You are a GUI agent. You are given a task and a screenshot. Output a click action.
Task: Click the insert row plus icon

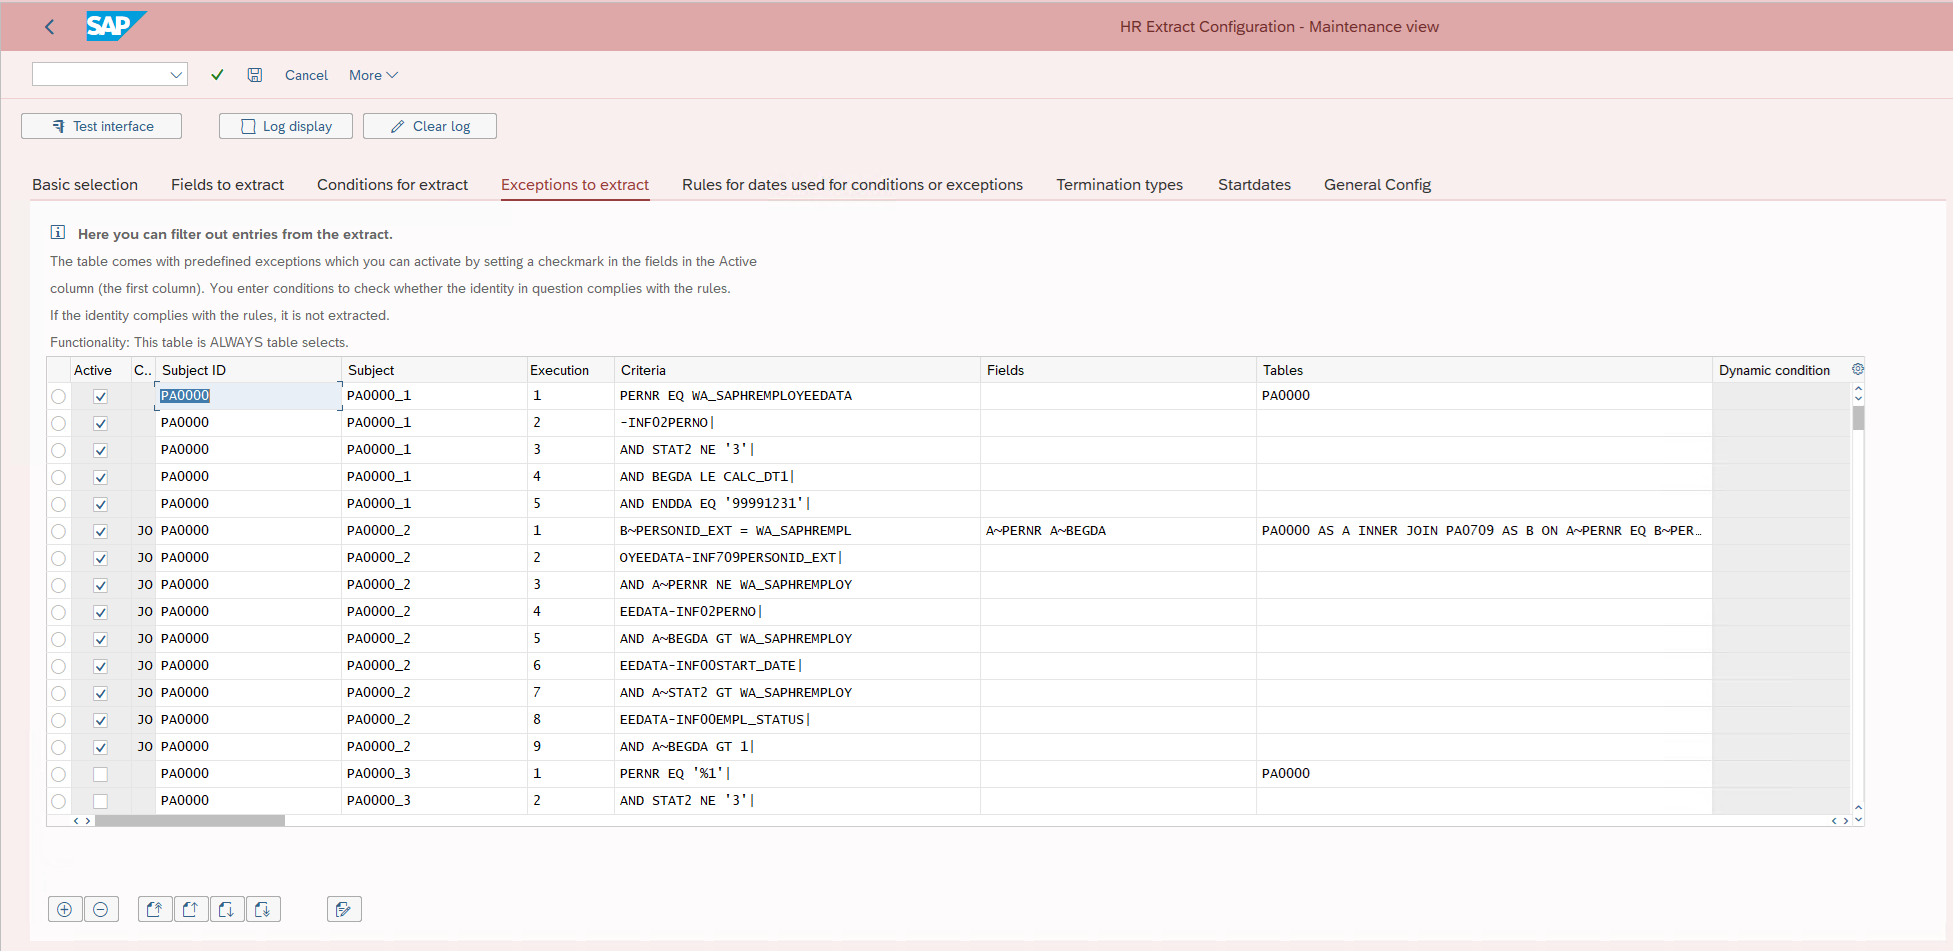(65, 909)
